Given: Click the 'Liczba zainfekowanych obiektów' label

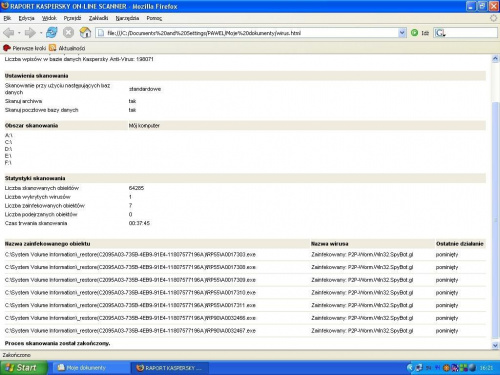Looking at the screenshot, I should (45, 206).
